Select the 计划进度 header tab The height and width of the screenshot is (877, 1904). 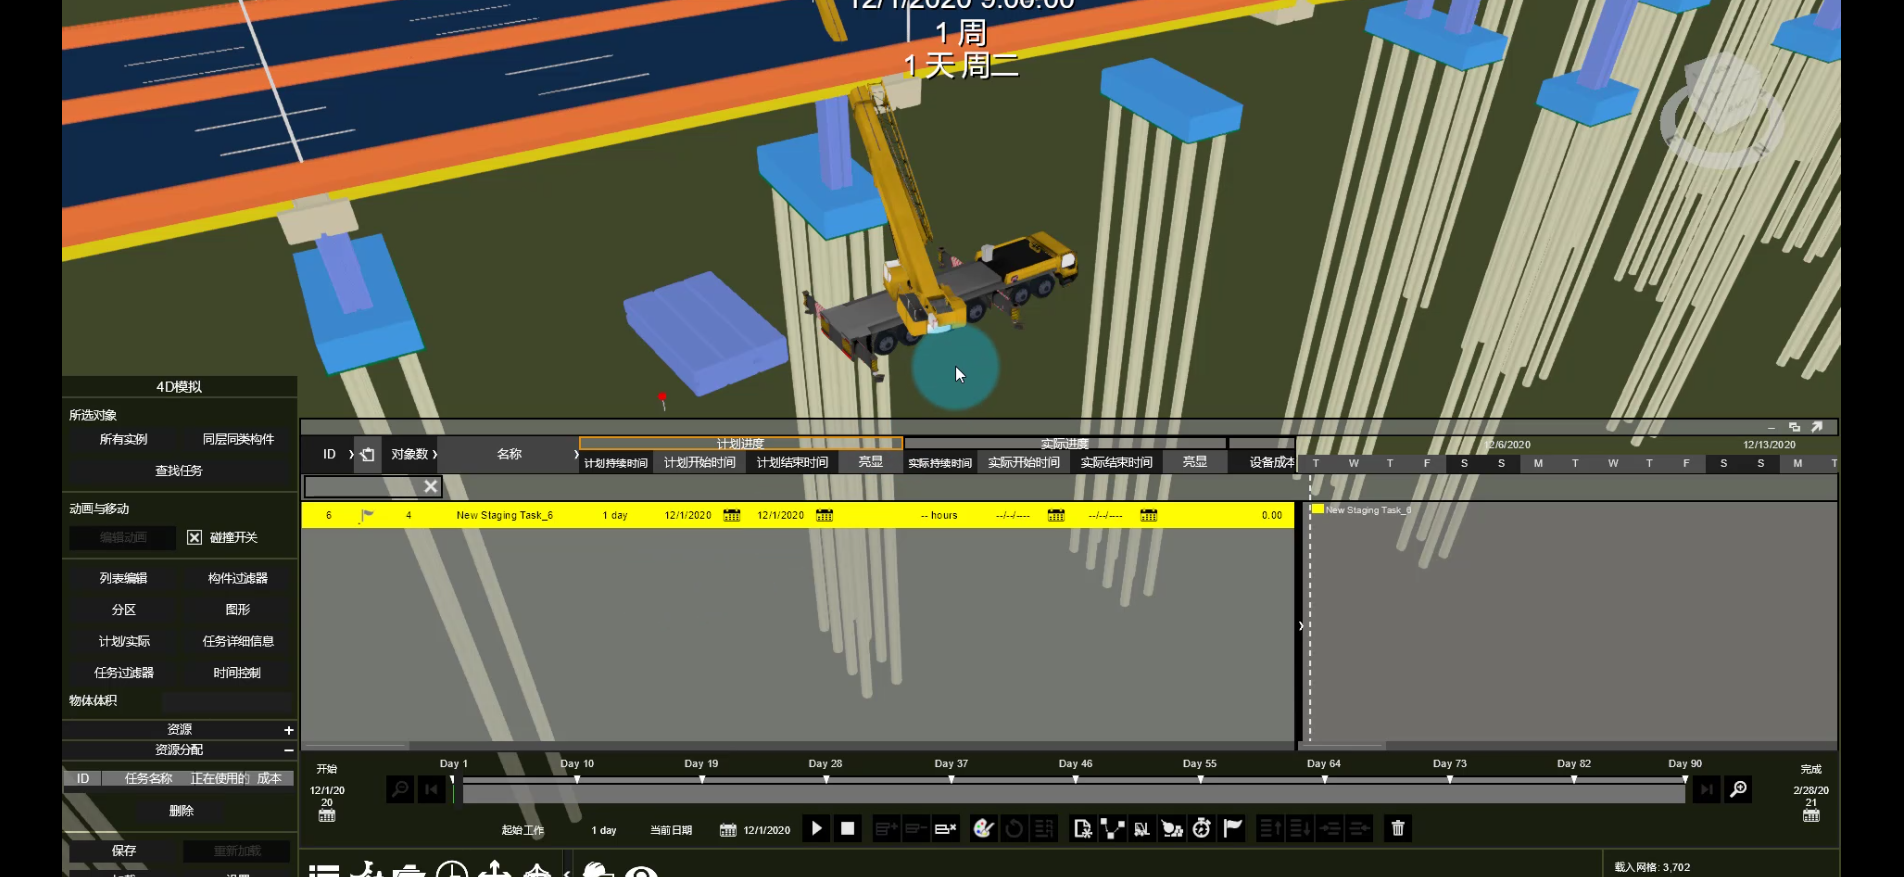740,443
